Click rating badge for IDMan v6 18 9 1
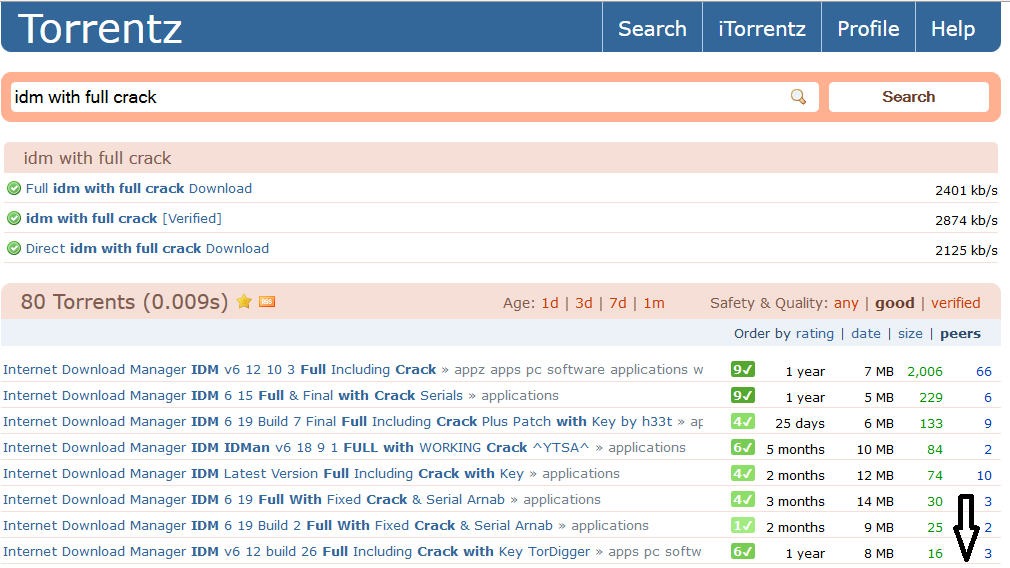This screenshot has width=1010, height=568. 743,448
